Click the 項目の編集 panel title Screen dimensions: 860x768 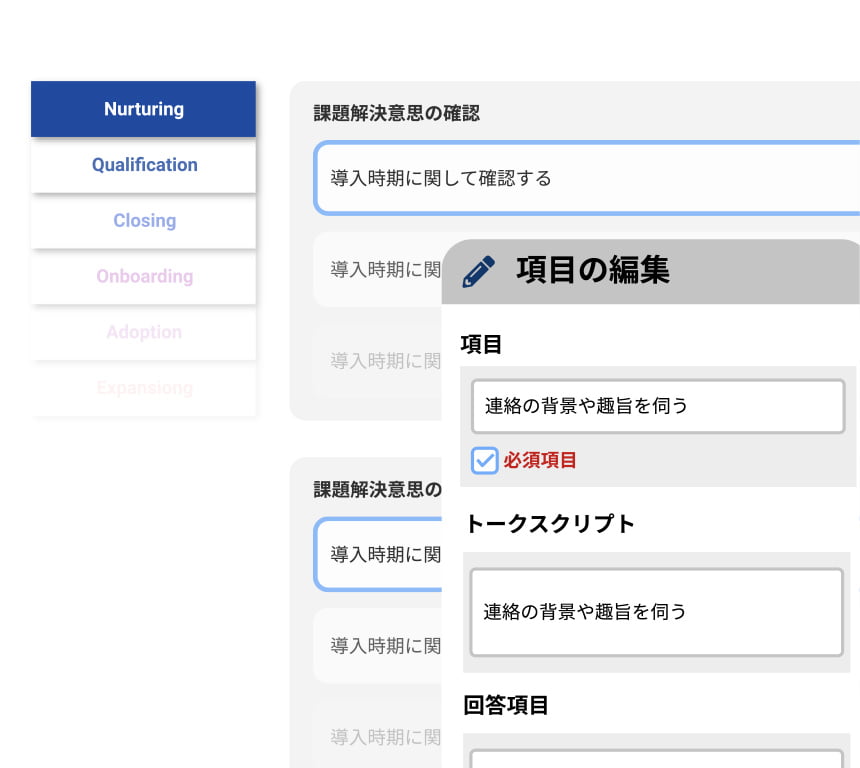[x=592, y=270]
